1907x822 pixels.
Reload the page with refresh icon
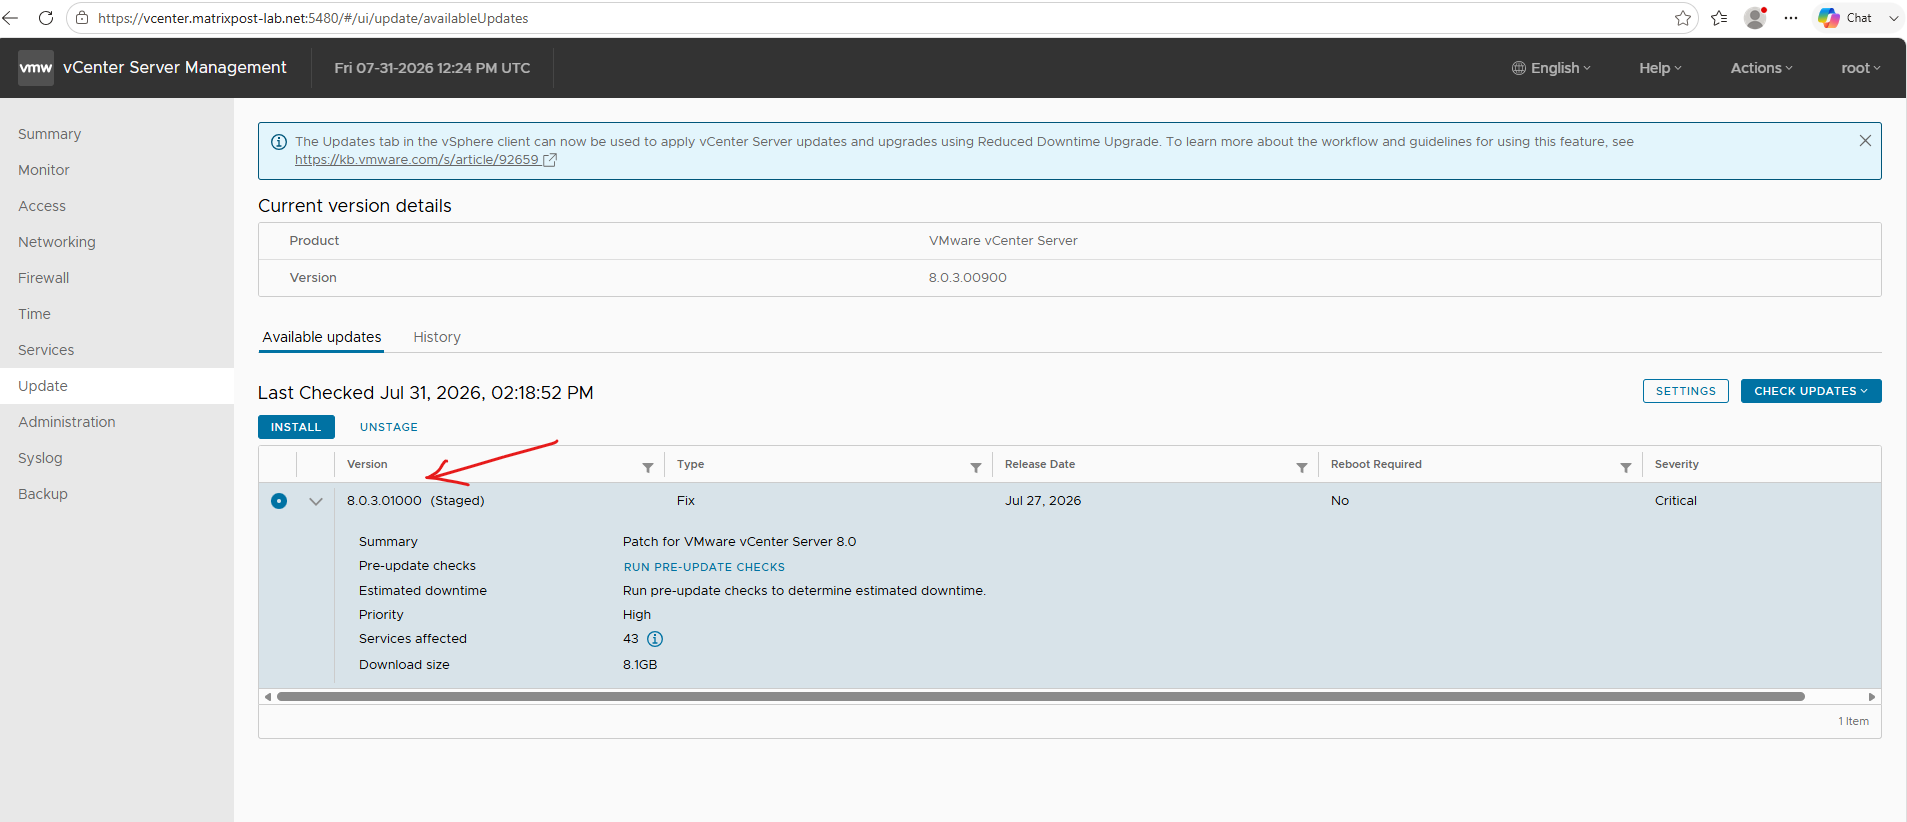pyautogui.click(x=46, y=18)
